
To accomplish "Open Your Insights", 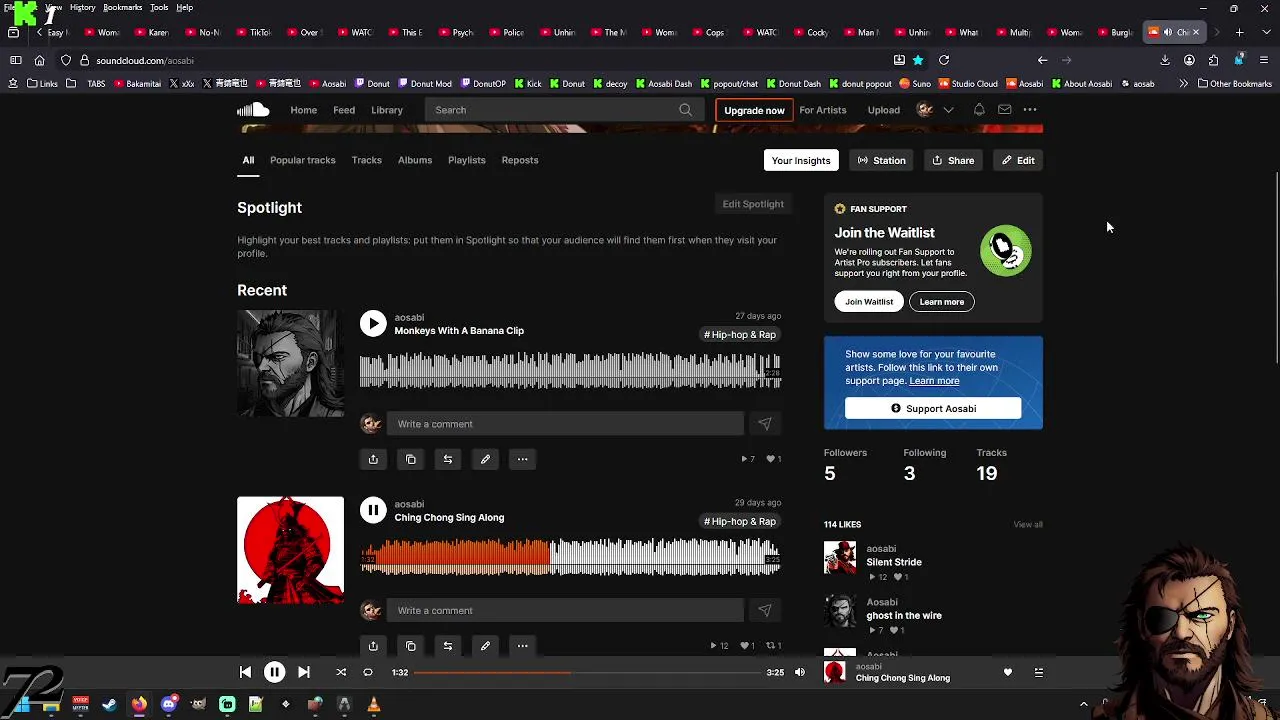I will point(801,160).
